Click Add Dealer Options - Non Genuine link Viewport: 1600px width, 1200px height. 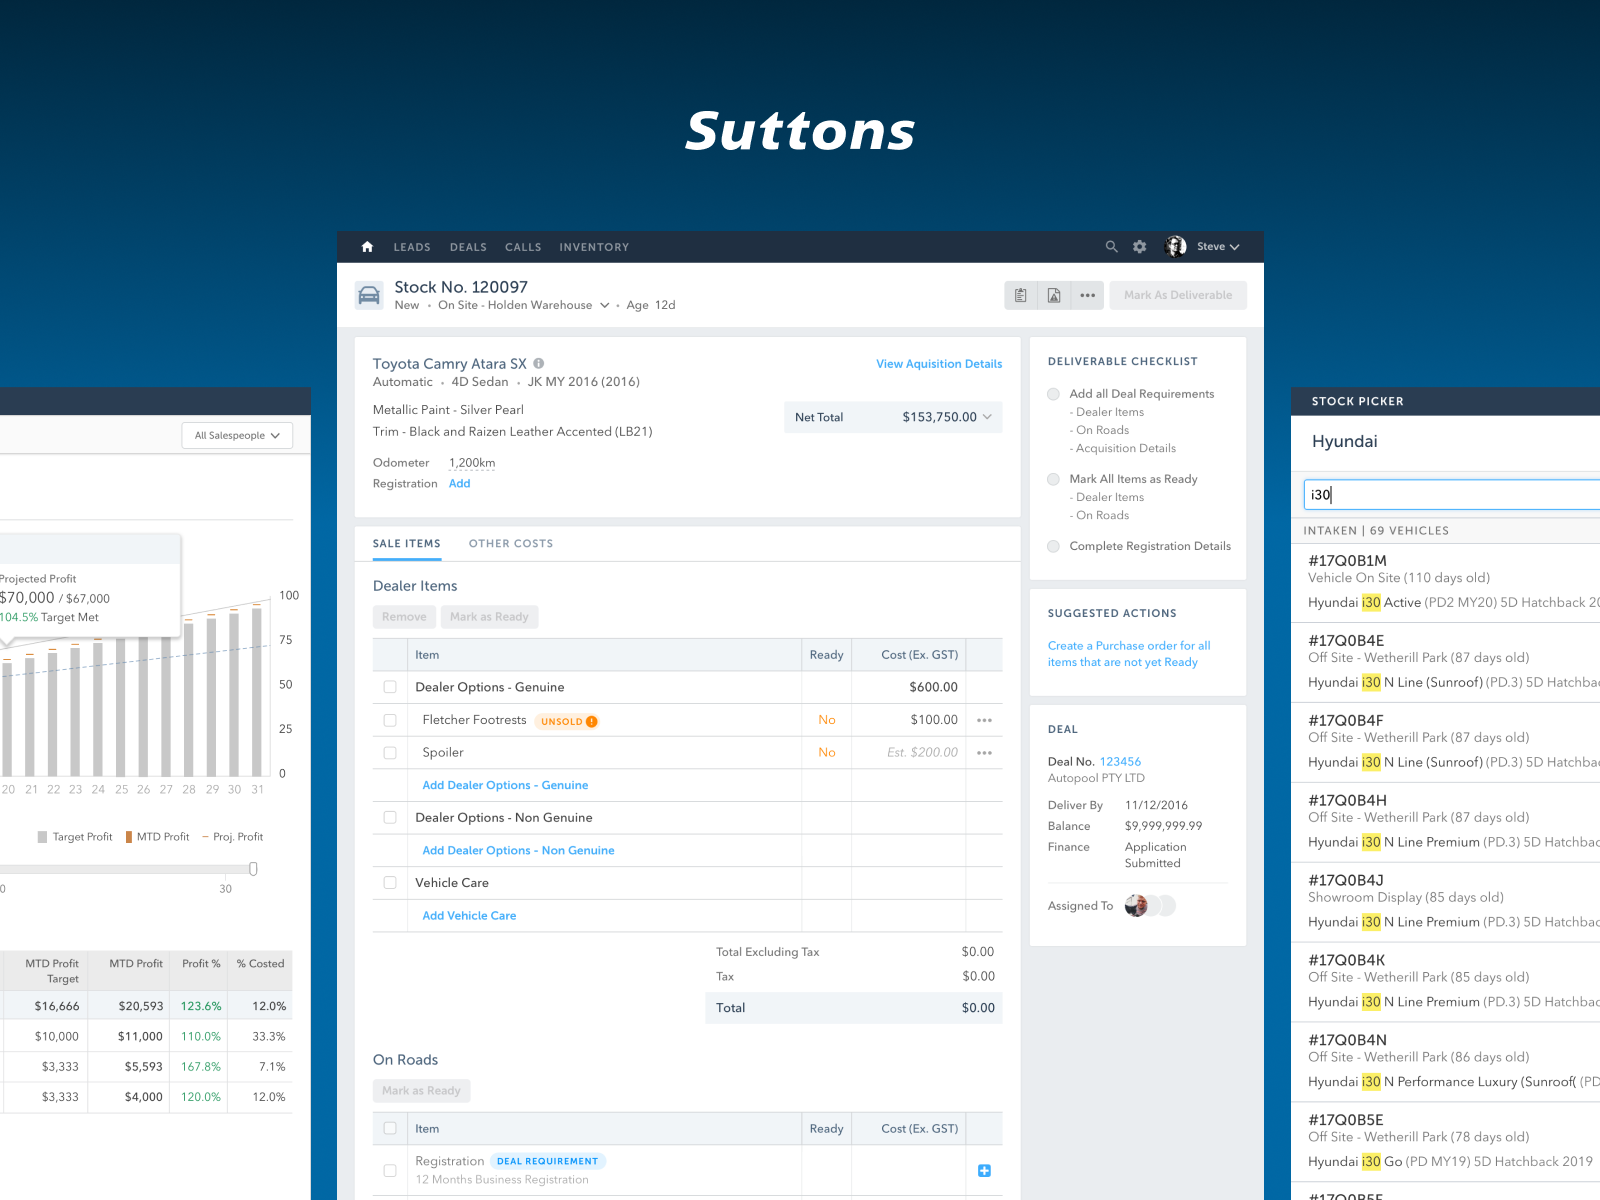518,851
